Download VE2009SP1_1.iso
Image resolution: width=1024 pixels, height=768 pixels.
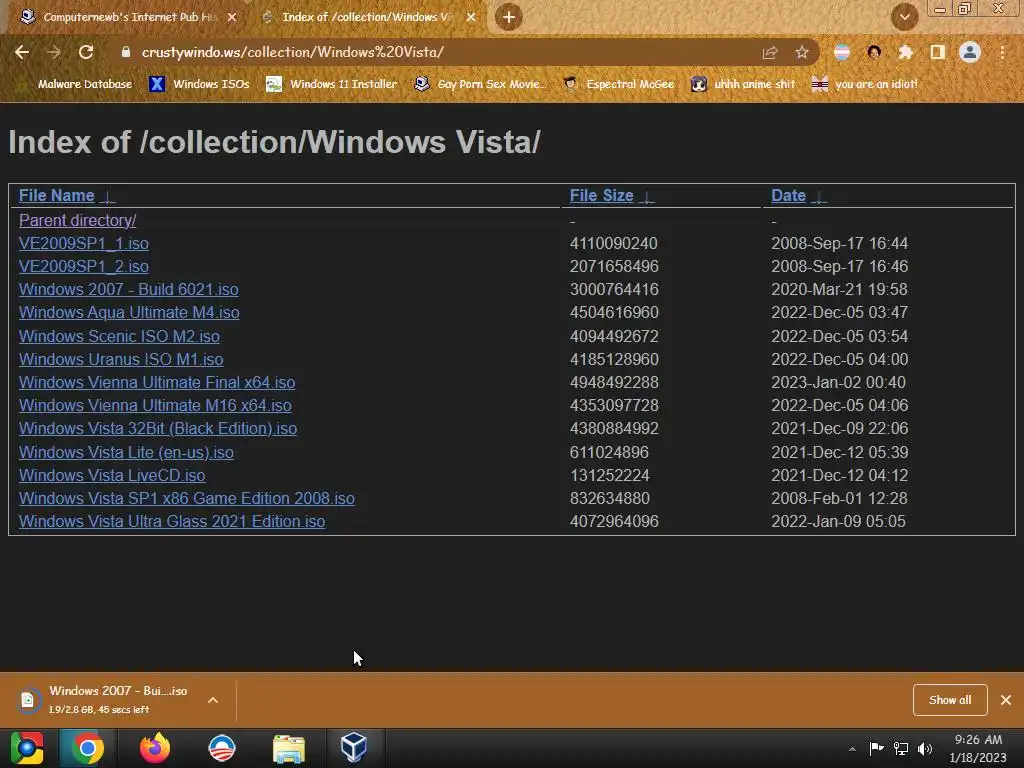[84, 244]
